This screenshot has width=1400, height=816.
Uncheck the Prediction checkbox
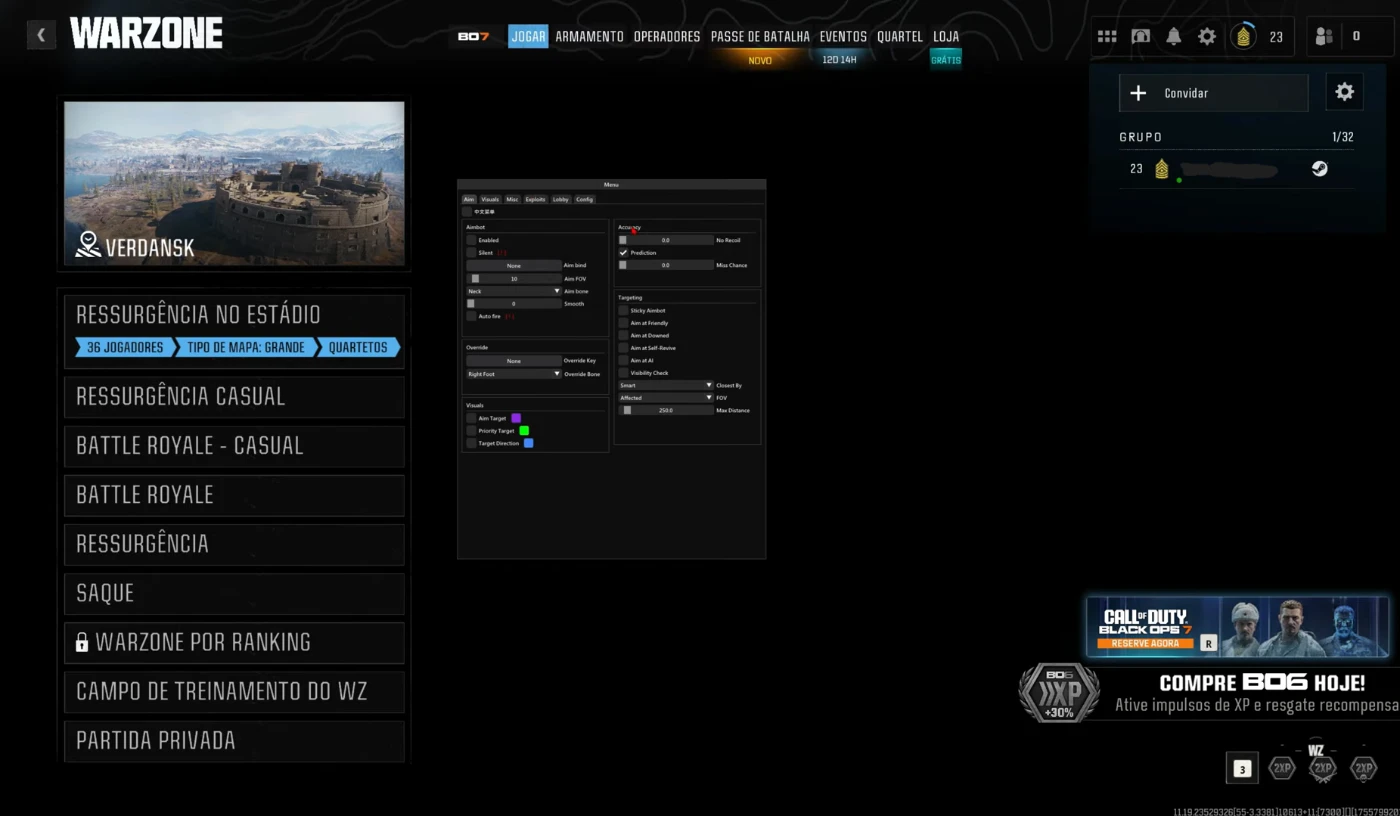tap(623, 253)
